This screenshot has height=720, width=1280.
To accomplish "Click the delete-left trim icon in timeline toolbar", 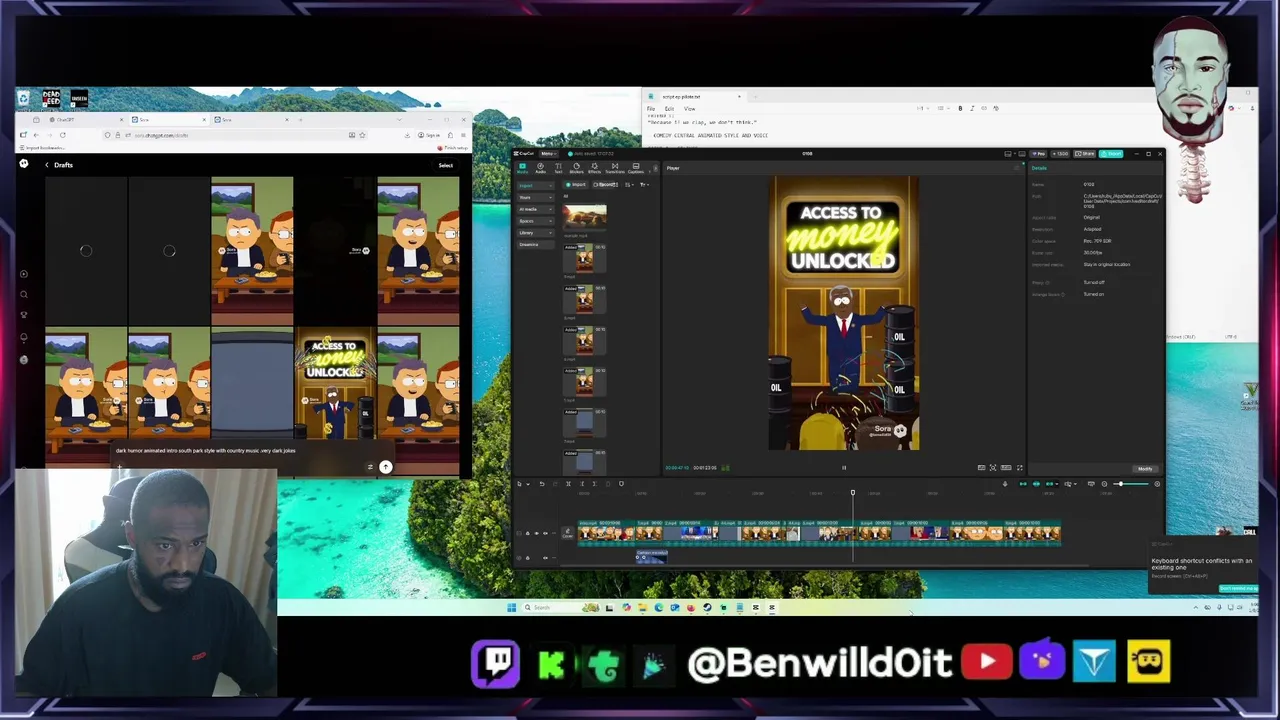I will click(x=582, y=484).
